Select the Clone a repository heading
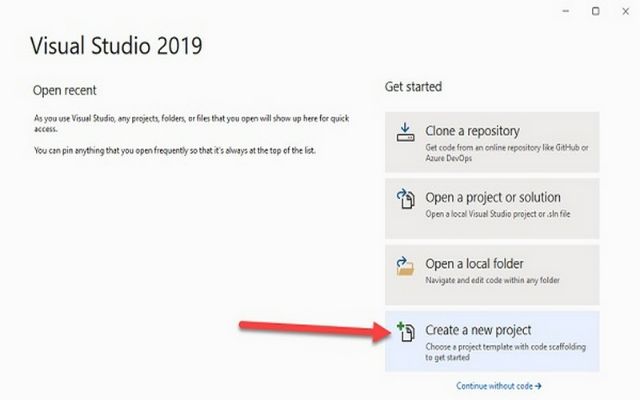The width and height of the screenshot is (640, 400). 472,131
